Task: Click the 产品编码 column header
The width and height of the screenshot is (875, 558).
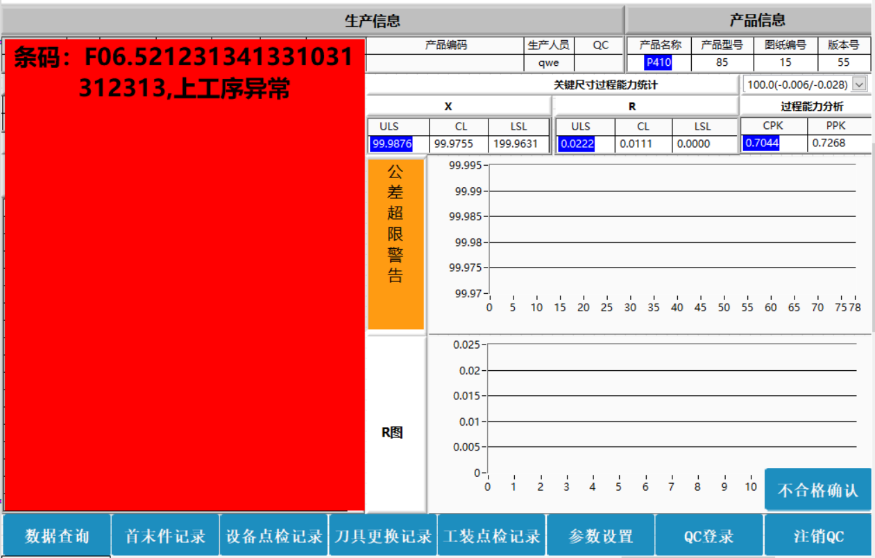Action: [445, 45]
